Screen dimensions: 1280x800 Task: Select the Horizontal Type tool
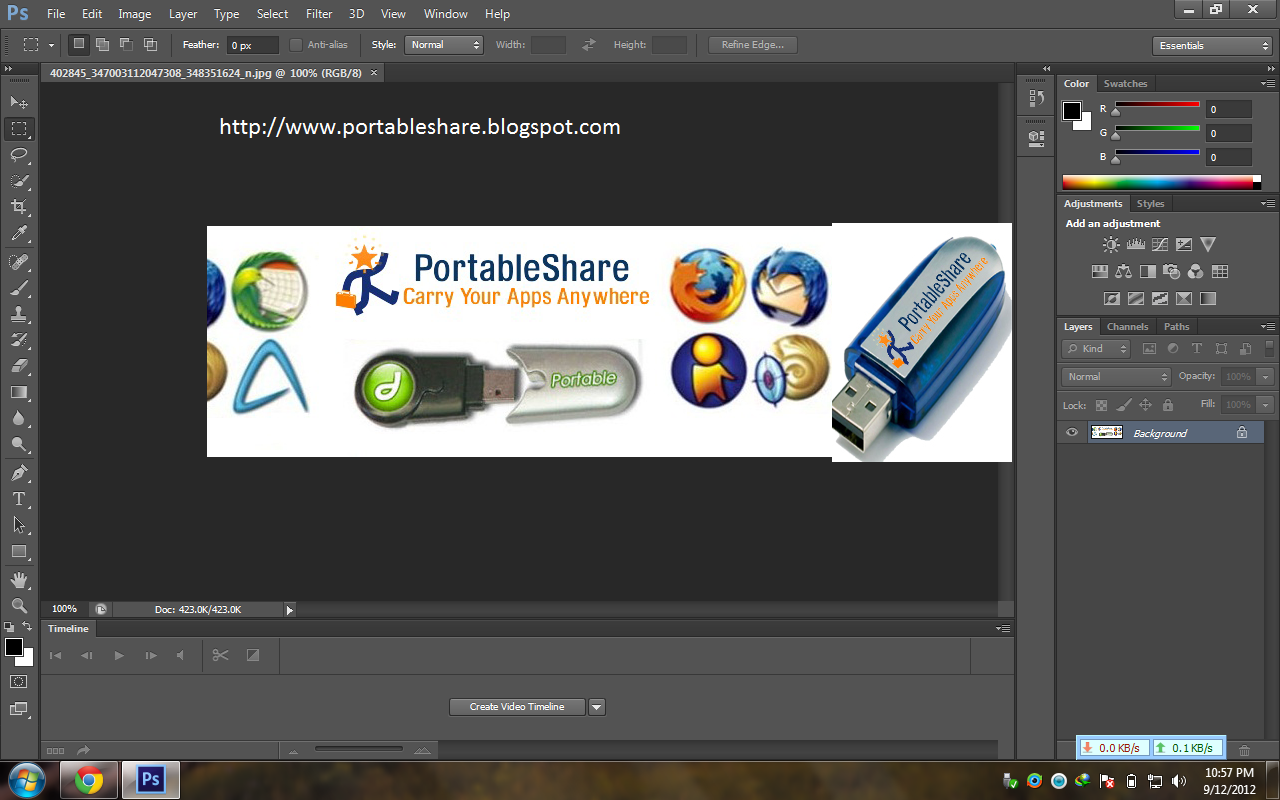click(19, 499)
